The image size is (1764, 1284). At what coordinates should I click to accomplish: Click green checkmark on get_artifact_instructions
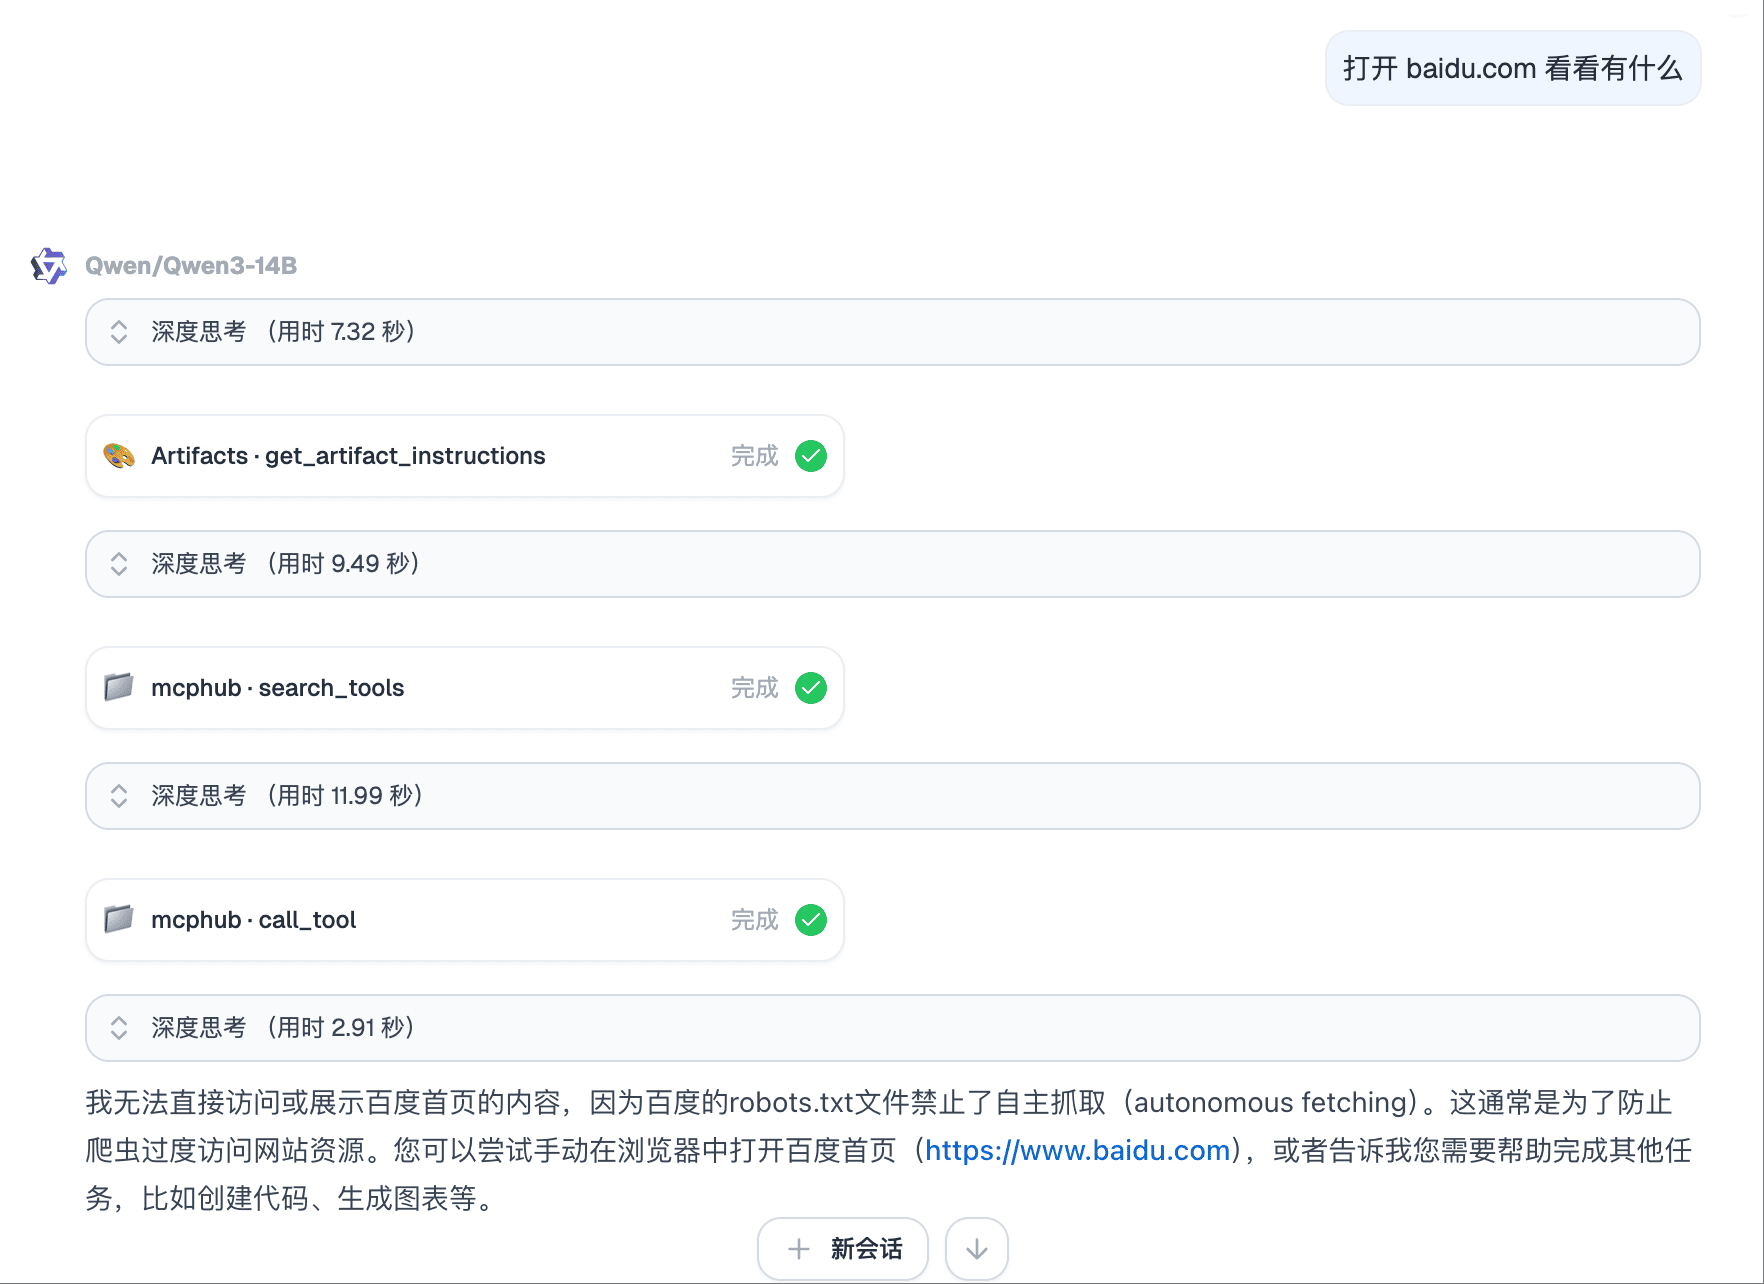pos(810,456)
